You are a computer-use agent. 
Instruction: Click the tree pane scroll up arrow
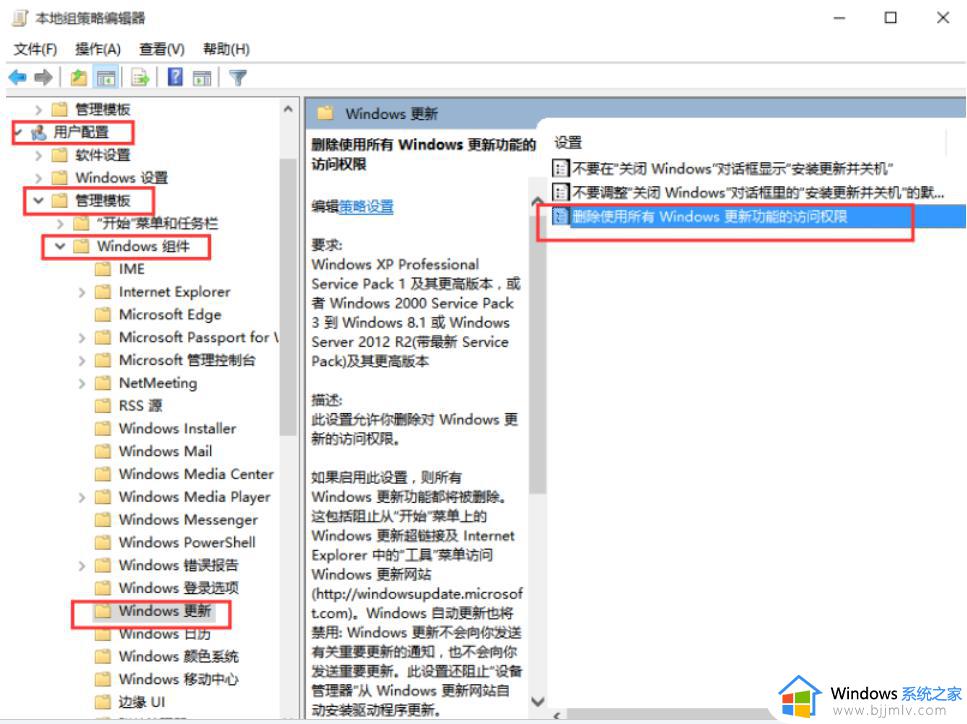pos(288,109)
